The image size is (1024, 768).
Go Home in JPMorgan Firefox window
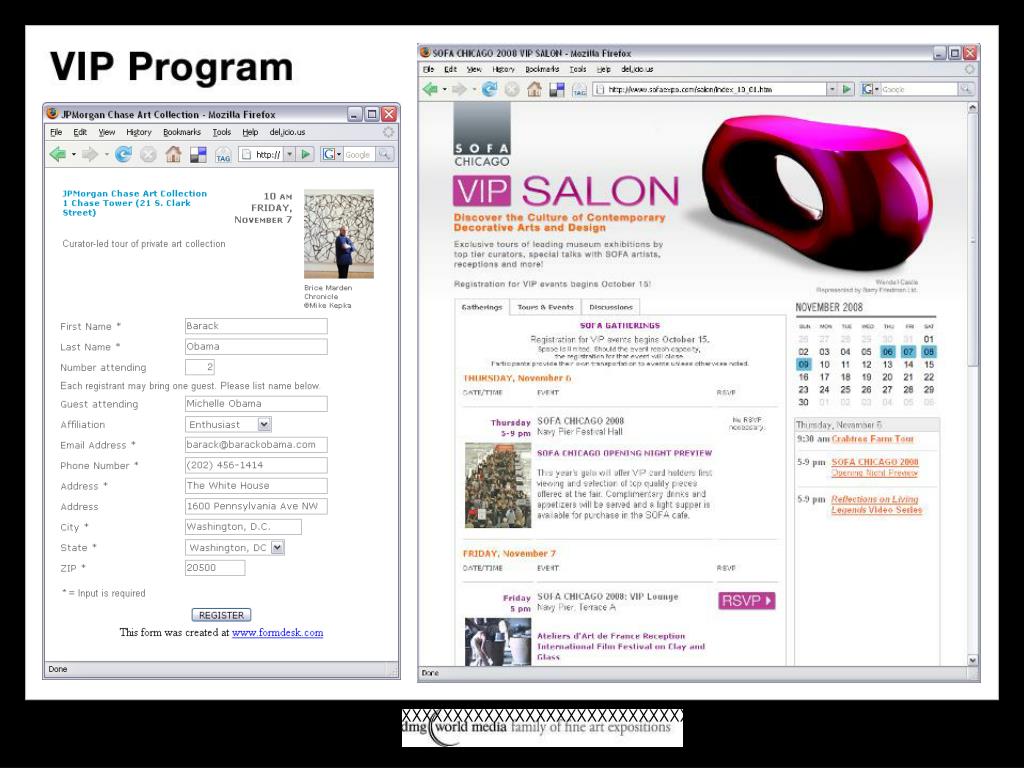(x=173, y=155)
